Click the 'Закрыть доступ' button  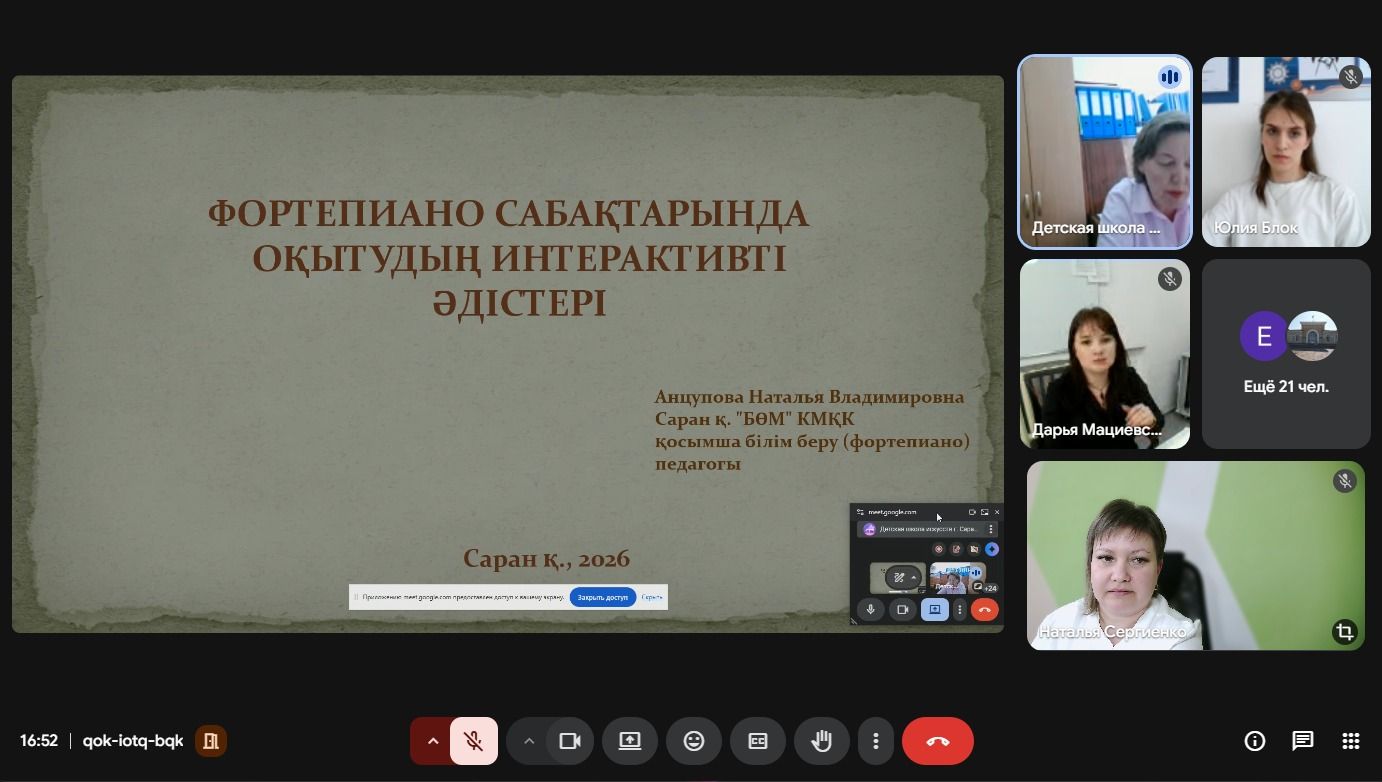coord(603,597)
